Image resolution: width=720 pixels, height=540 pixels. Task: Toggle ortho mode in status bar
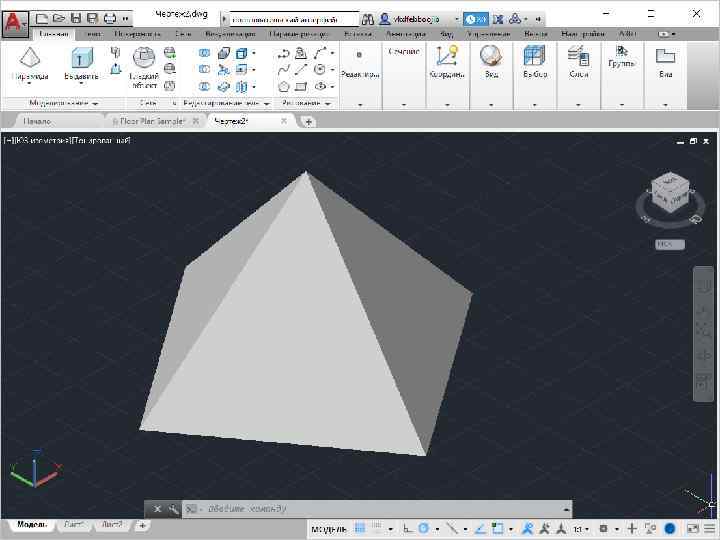tap(407, 529)
